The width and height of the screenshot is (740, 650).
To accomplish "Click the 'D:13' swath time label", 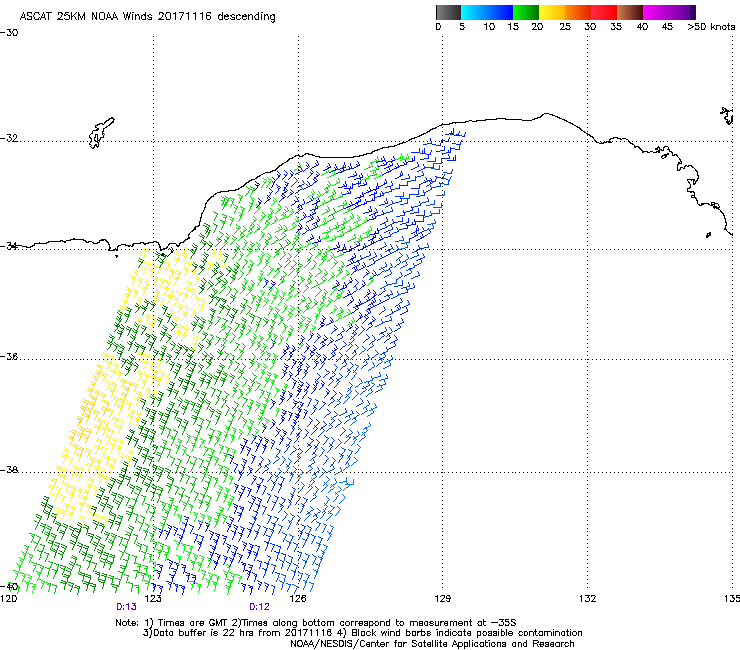I will tap(126, 607).
